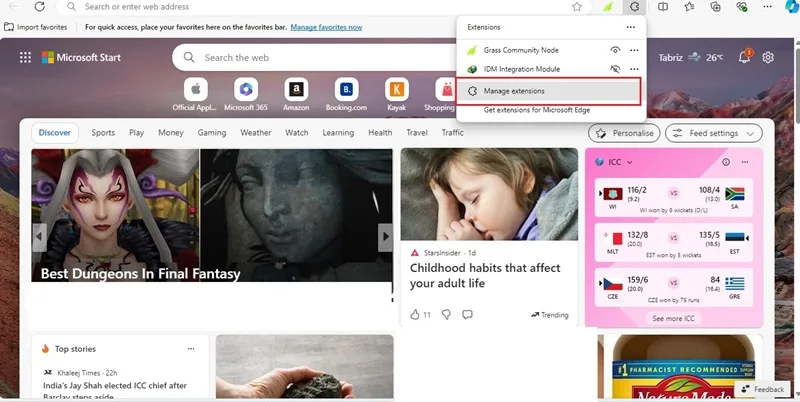Screen dimensions: 800x402
Task: Open Shopping quick link
Action: point(442,94)
